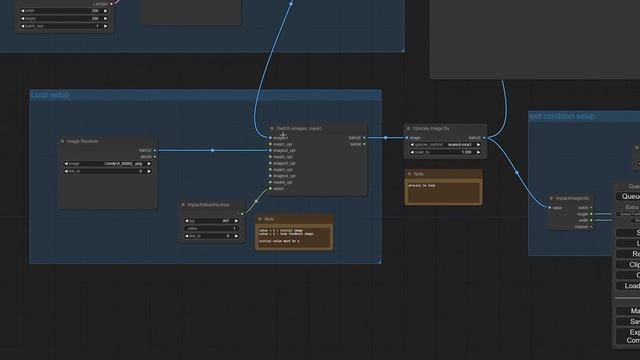Click ImpactImageInfo height output socket

click(x=591, y=214)
